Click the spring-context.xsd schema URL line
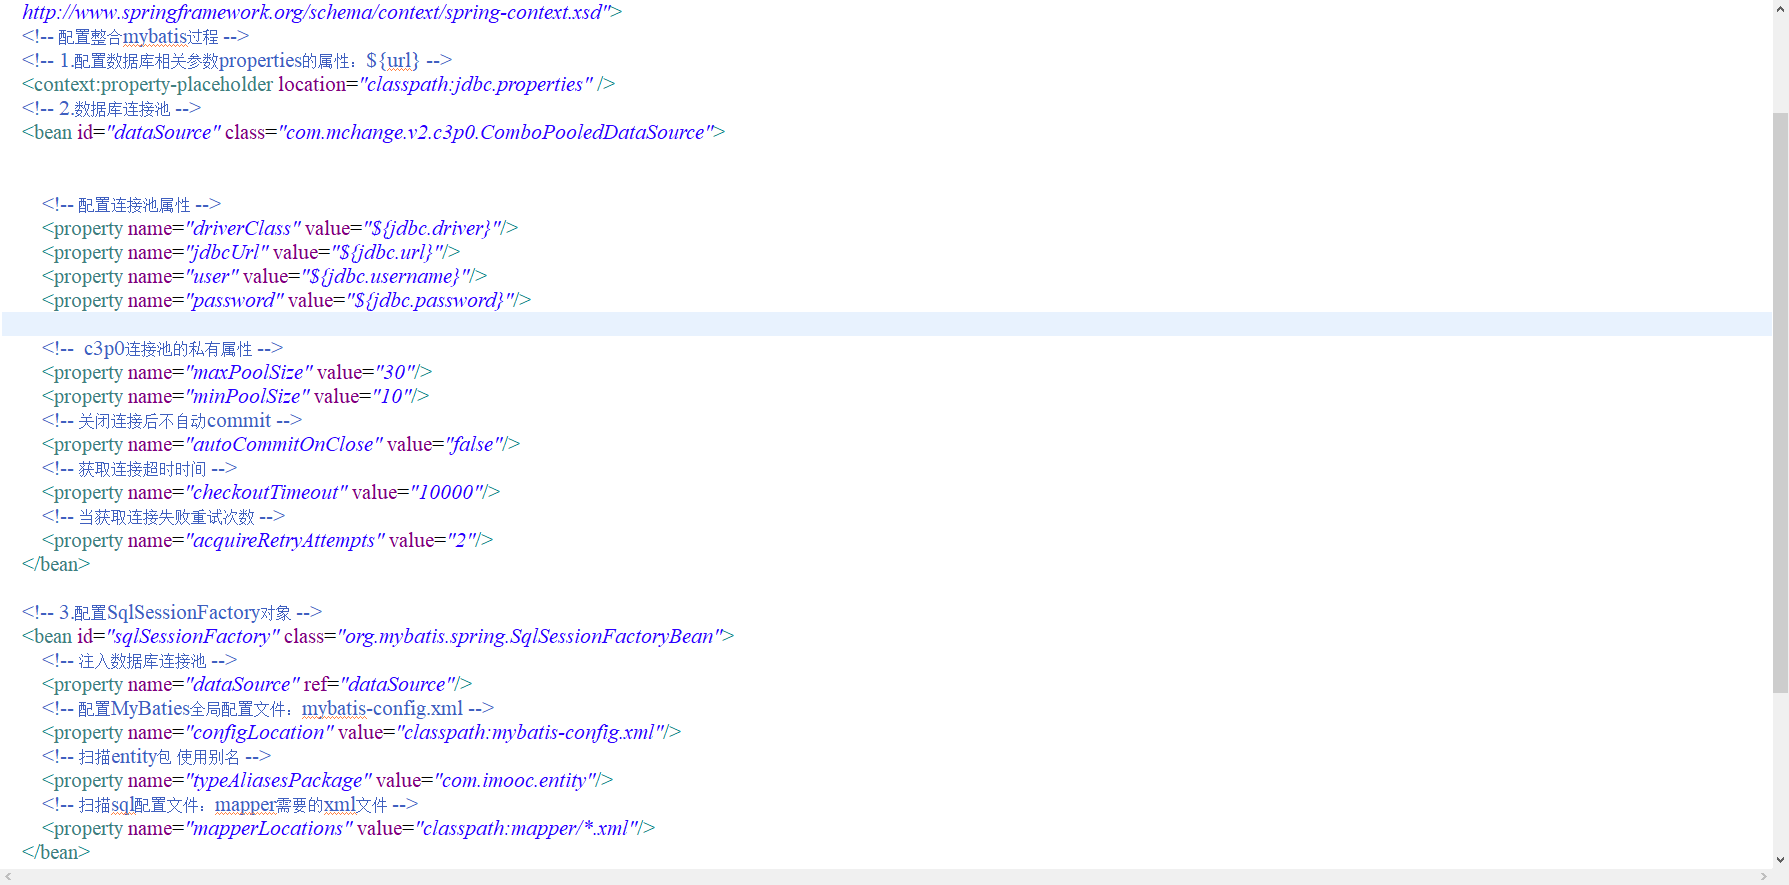 (x=322, y=12)
